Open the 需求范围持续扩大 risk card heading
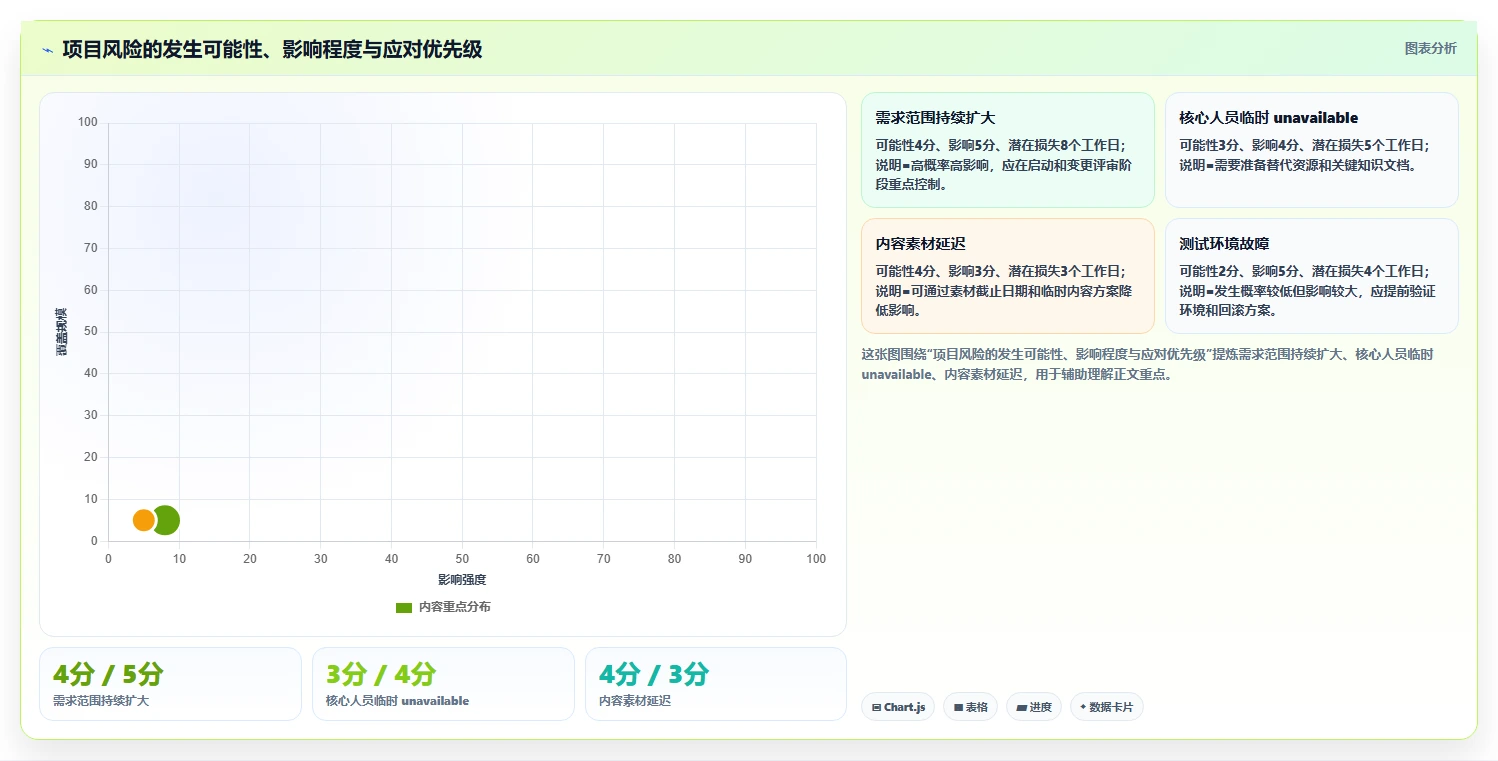This screenshot has width=1498, height=761. tap(935, 118)
